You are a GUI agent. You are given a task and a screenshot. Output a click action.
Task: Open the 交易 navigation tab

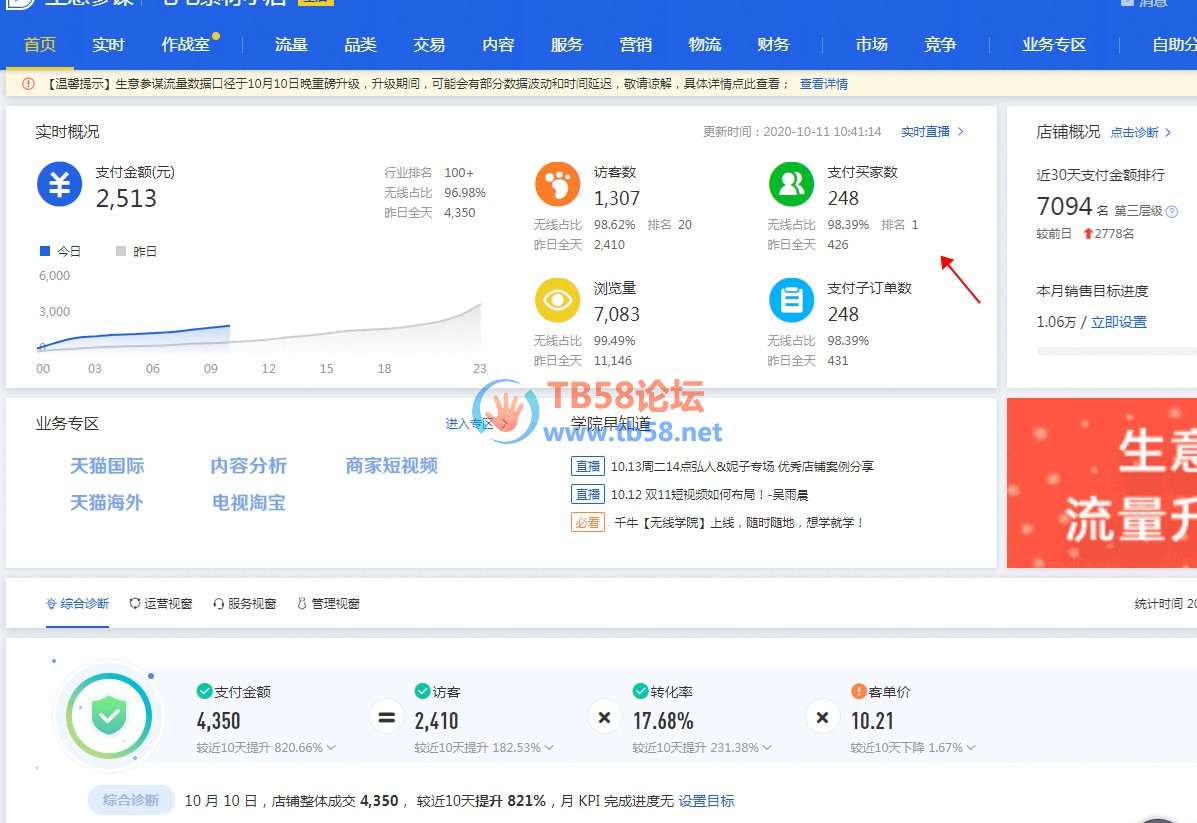[x=429, y=44]
